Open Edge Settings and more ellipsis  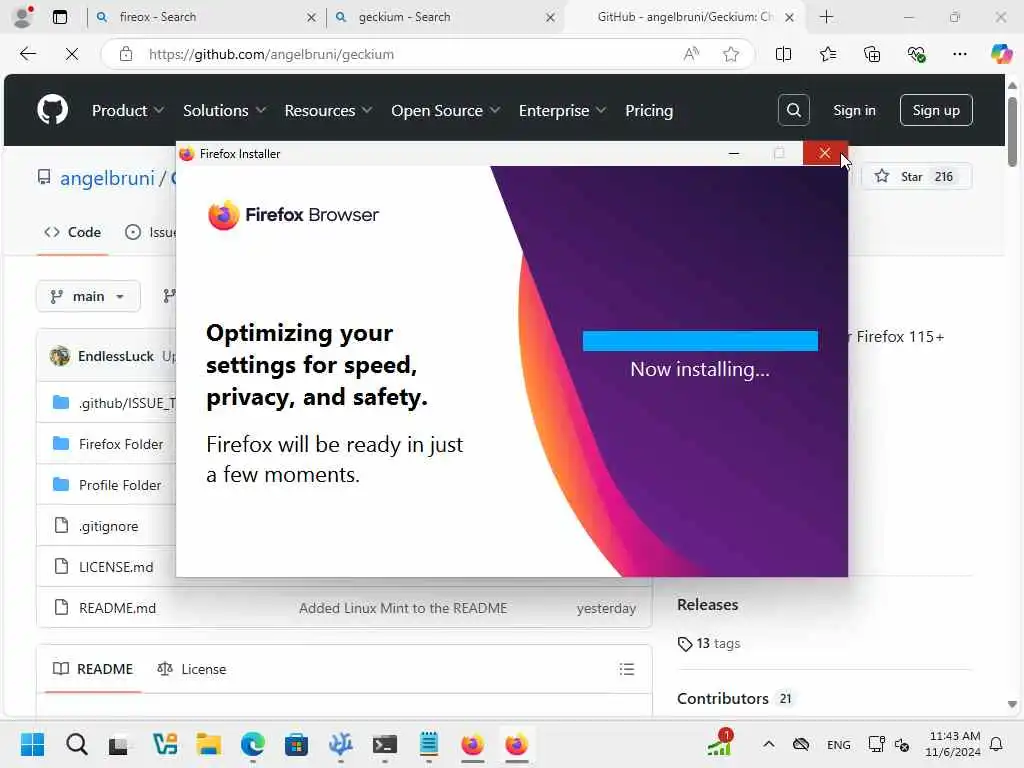click(959, 54)
